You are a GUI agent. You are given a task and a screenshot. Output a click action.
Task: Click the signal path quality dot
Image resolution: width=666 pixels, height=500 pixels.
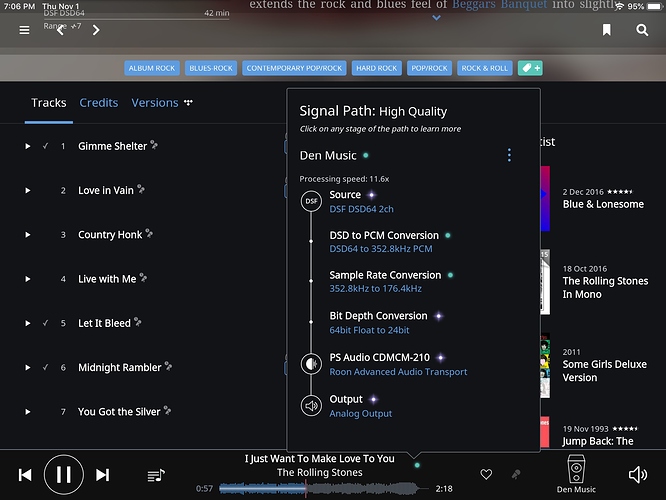[417, 465]
